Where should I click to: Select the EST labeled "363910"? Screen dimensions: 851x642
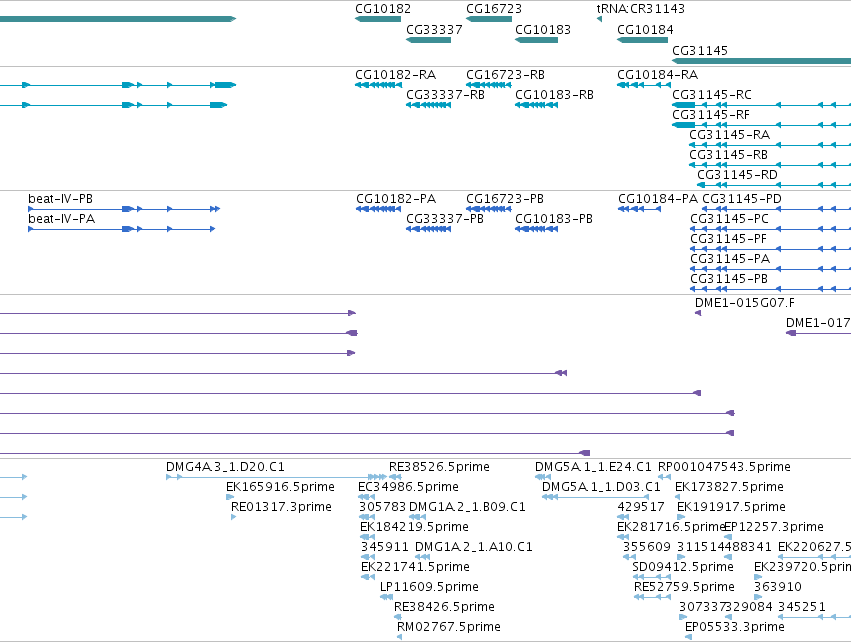pyautogui.click(x=778, y=588)
